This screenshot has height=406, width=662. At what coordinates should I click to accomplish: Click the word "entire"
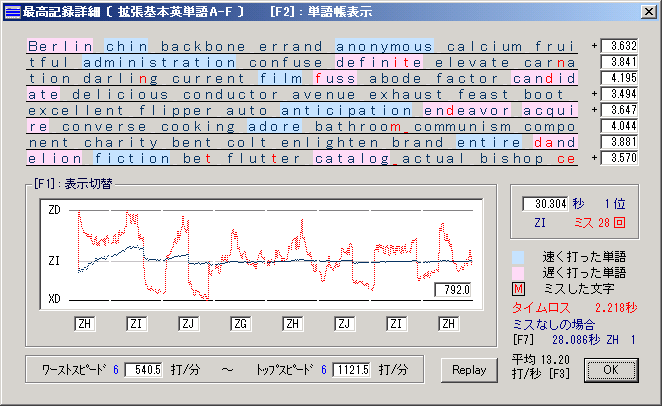[x=489, y=143]
